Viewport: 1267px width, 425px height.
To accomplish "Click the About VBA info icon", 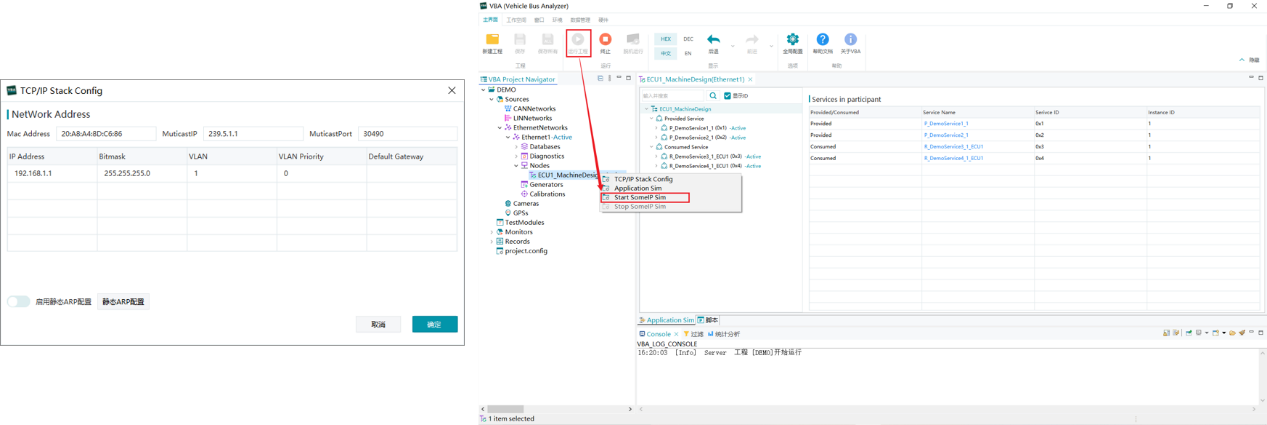I will pyautogui.click(x=850, y=40).
